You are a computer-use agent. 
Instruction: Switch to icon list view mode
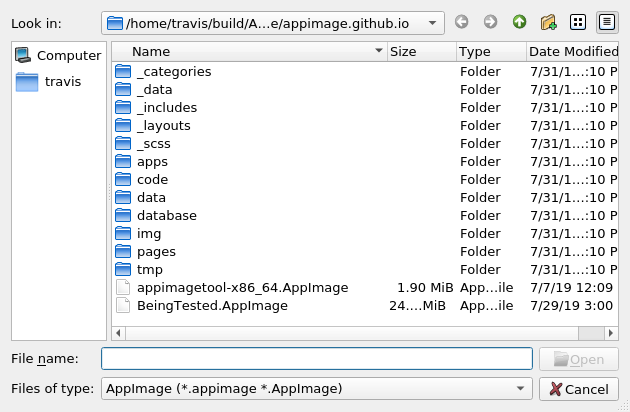[578, 22]
